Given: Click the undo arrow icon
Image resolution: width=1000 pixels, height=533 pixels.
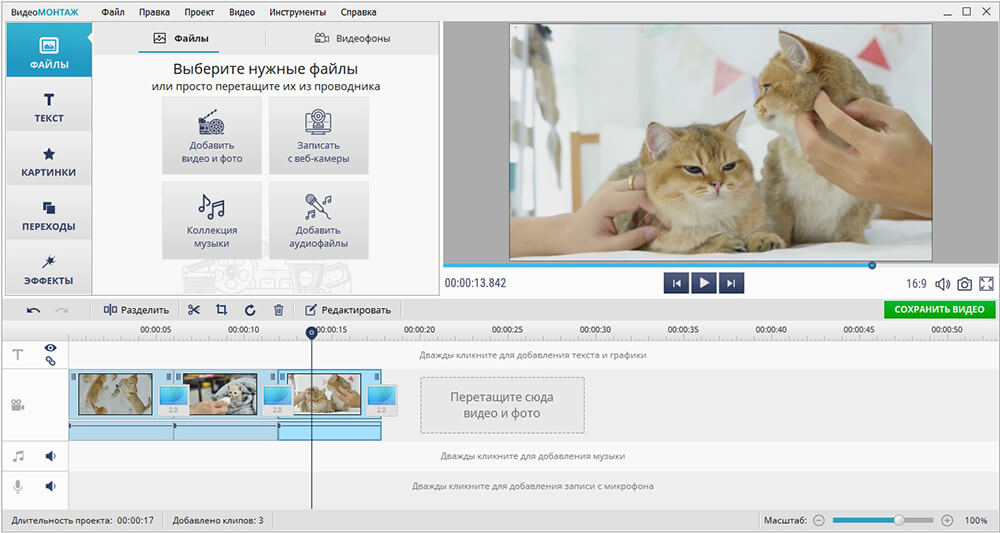Looking at the screenshot, I should pyautogui.click(x=34, y=310).
